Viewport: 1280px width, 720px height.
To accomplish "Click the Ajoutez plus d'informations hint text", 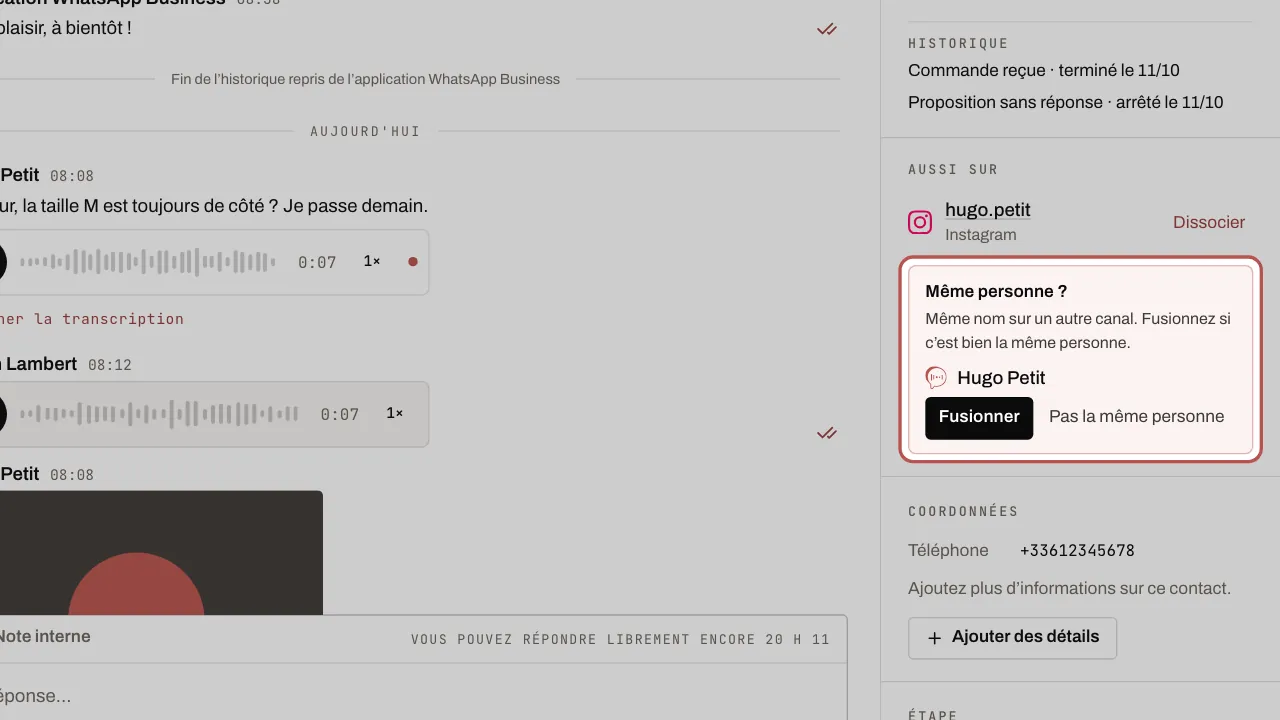I will (1069, 588).
